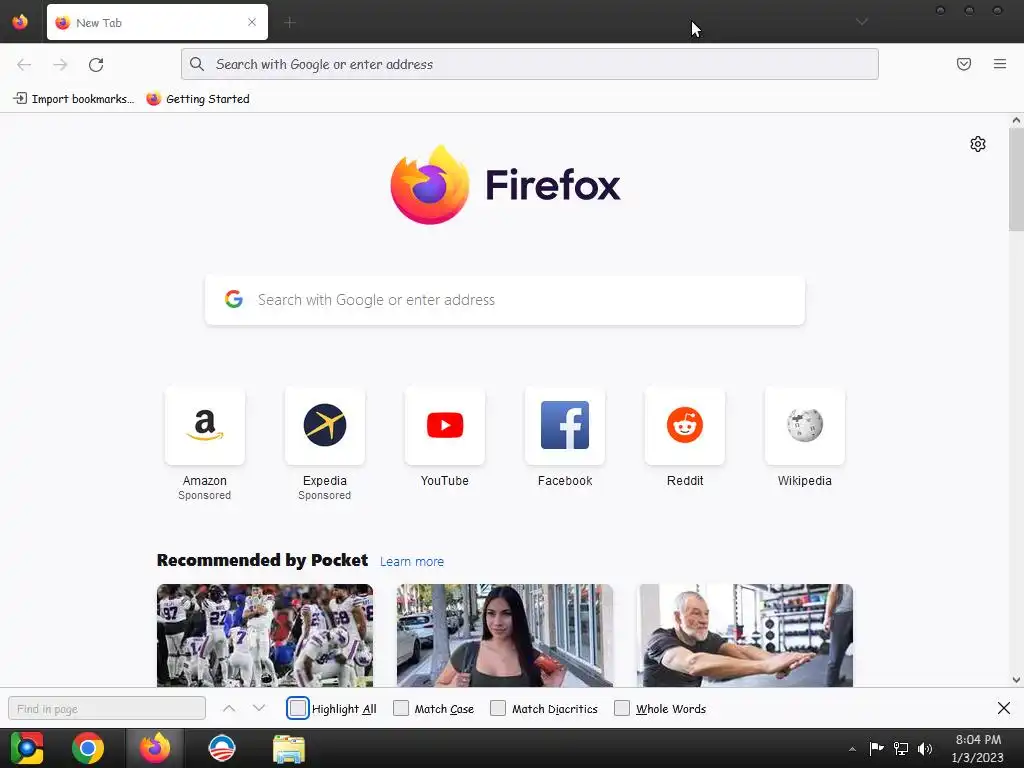Viewport: 1024px width, 768px height.
Task: Click the taskbar start icon
Action: coord(27,748)
